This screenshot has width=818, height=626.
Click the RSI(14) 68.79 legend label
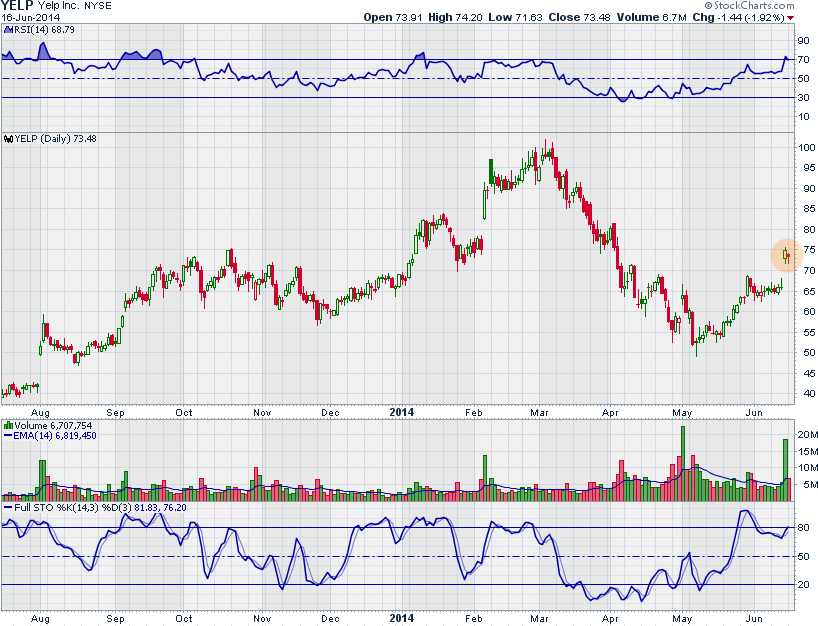(x=44, y=30)
